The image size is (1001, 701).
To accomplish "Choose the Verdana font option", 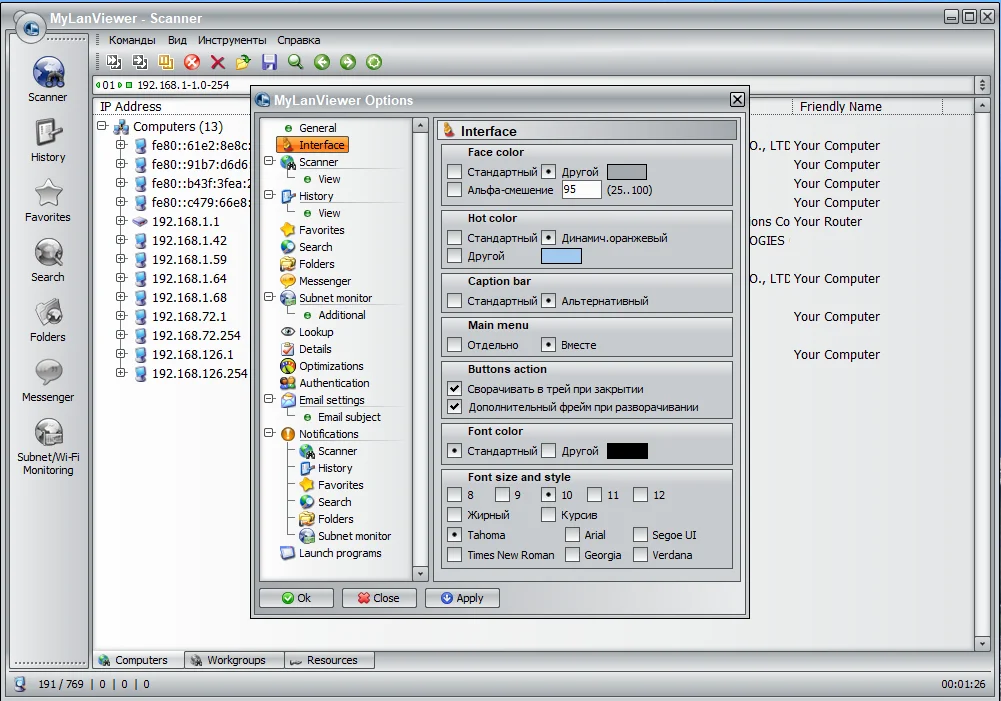I will (x=640, y=555).
